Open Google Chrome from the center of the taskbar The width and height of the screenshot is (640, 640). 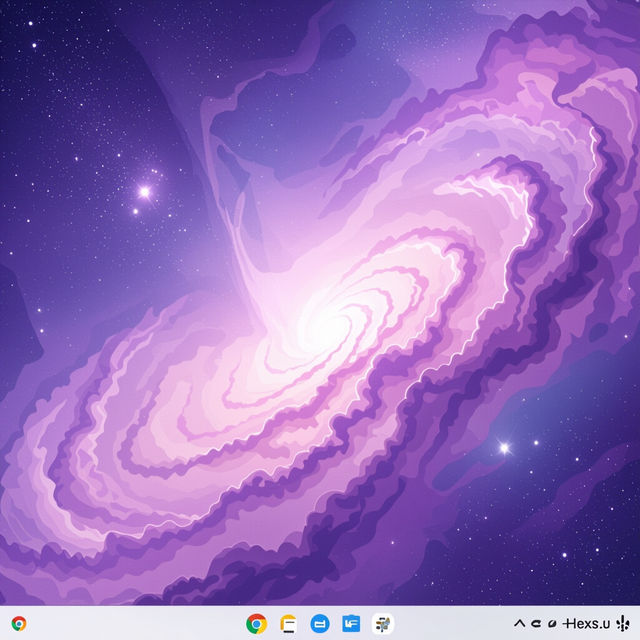pos(256,624)
